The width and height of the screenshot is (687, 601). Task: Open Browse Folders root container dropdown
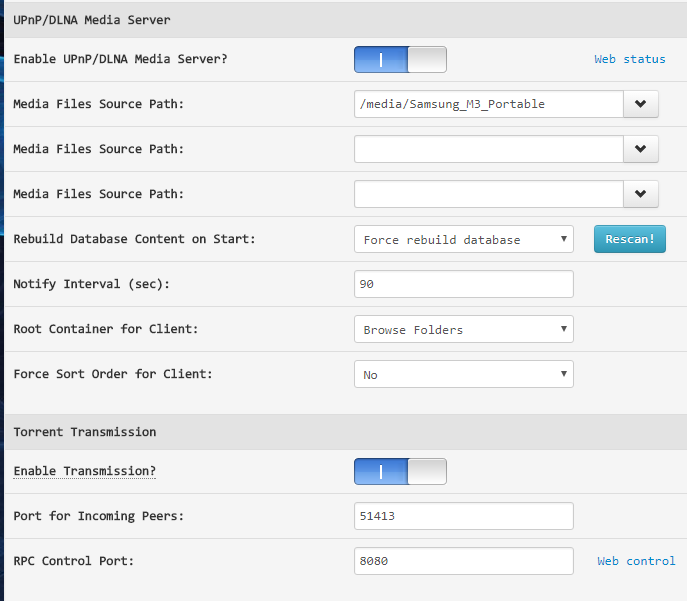pos(464,329)
